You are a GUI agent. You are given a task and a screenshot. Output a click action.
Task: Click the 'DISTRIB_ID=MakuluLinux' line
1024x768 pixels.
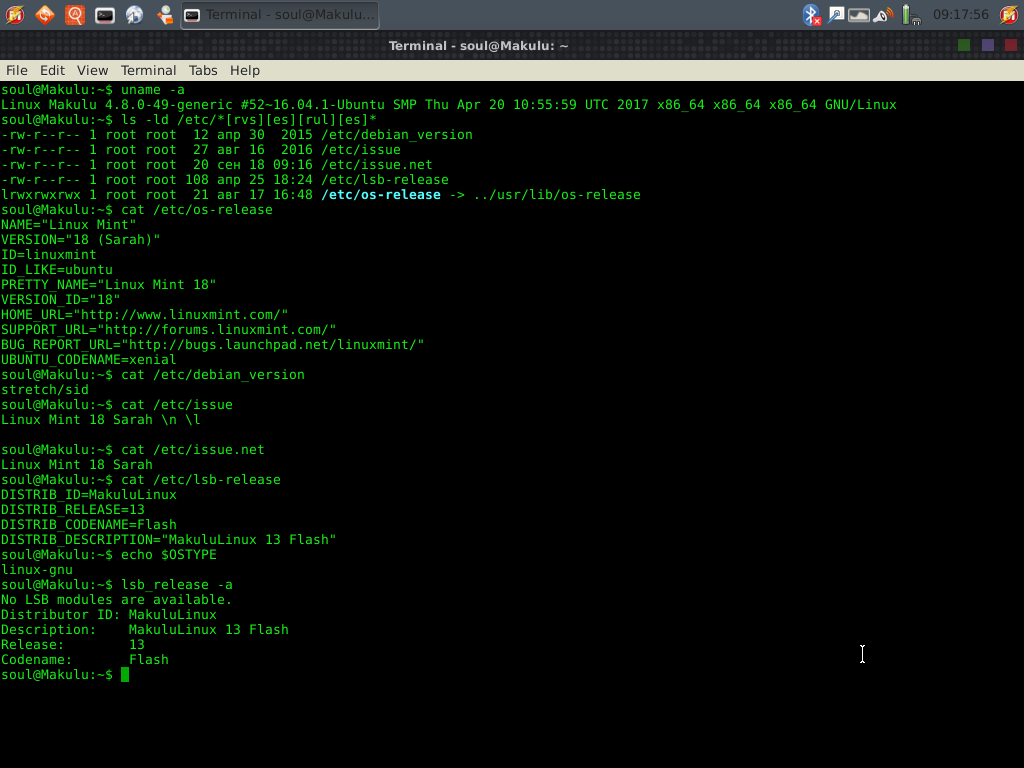click(89, 495)
